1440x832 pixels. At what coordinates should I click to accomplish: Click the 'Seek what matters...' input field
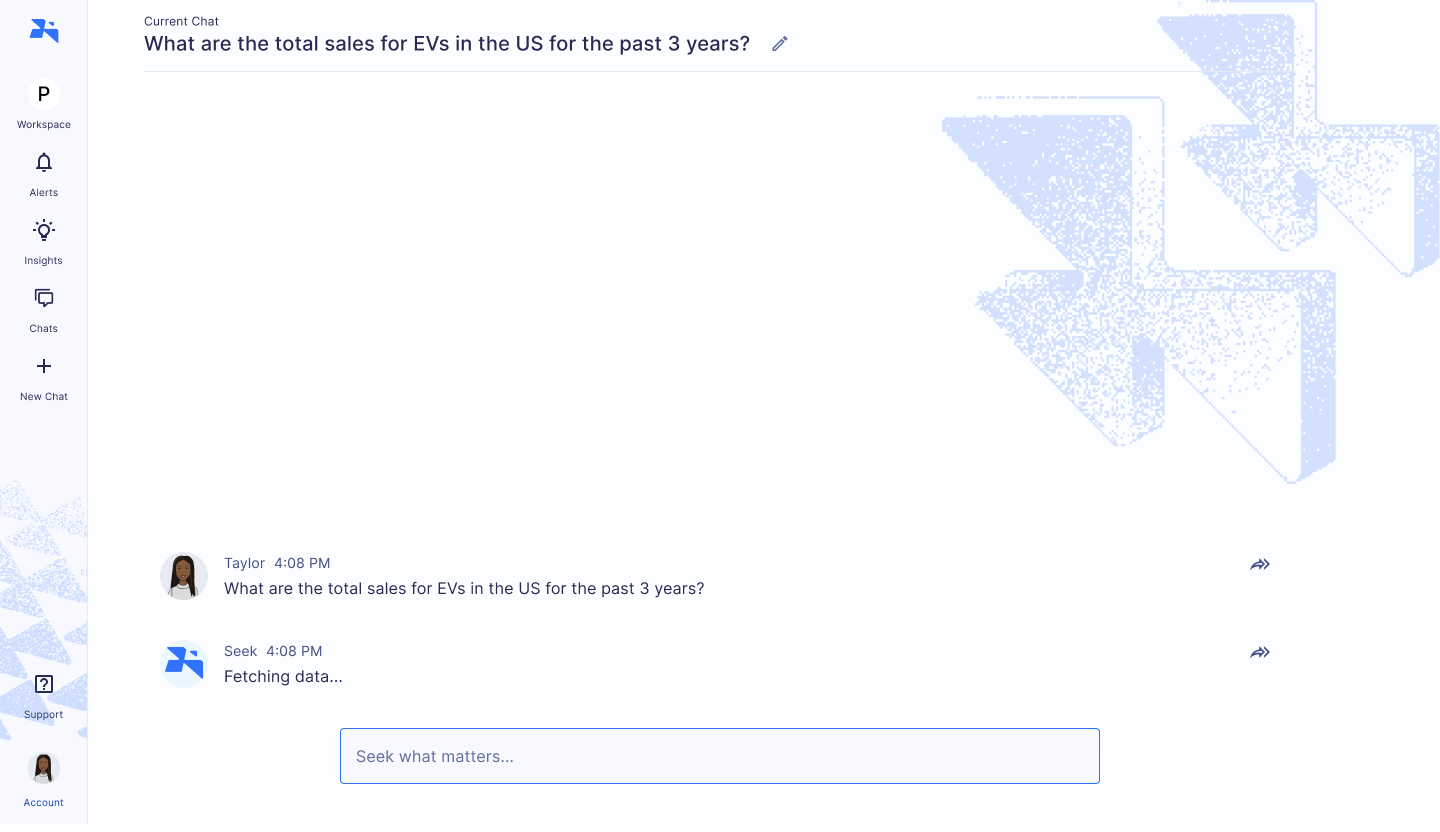[x=720, y=756]
